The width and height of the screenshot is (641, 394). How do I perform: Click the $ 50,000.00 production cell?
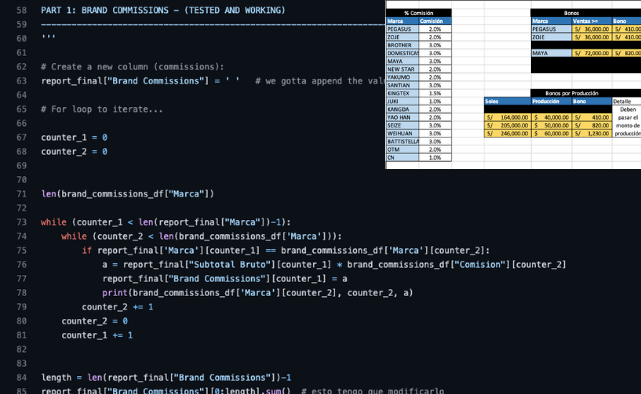click(x=551, y=125)
